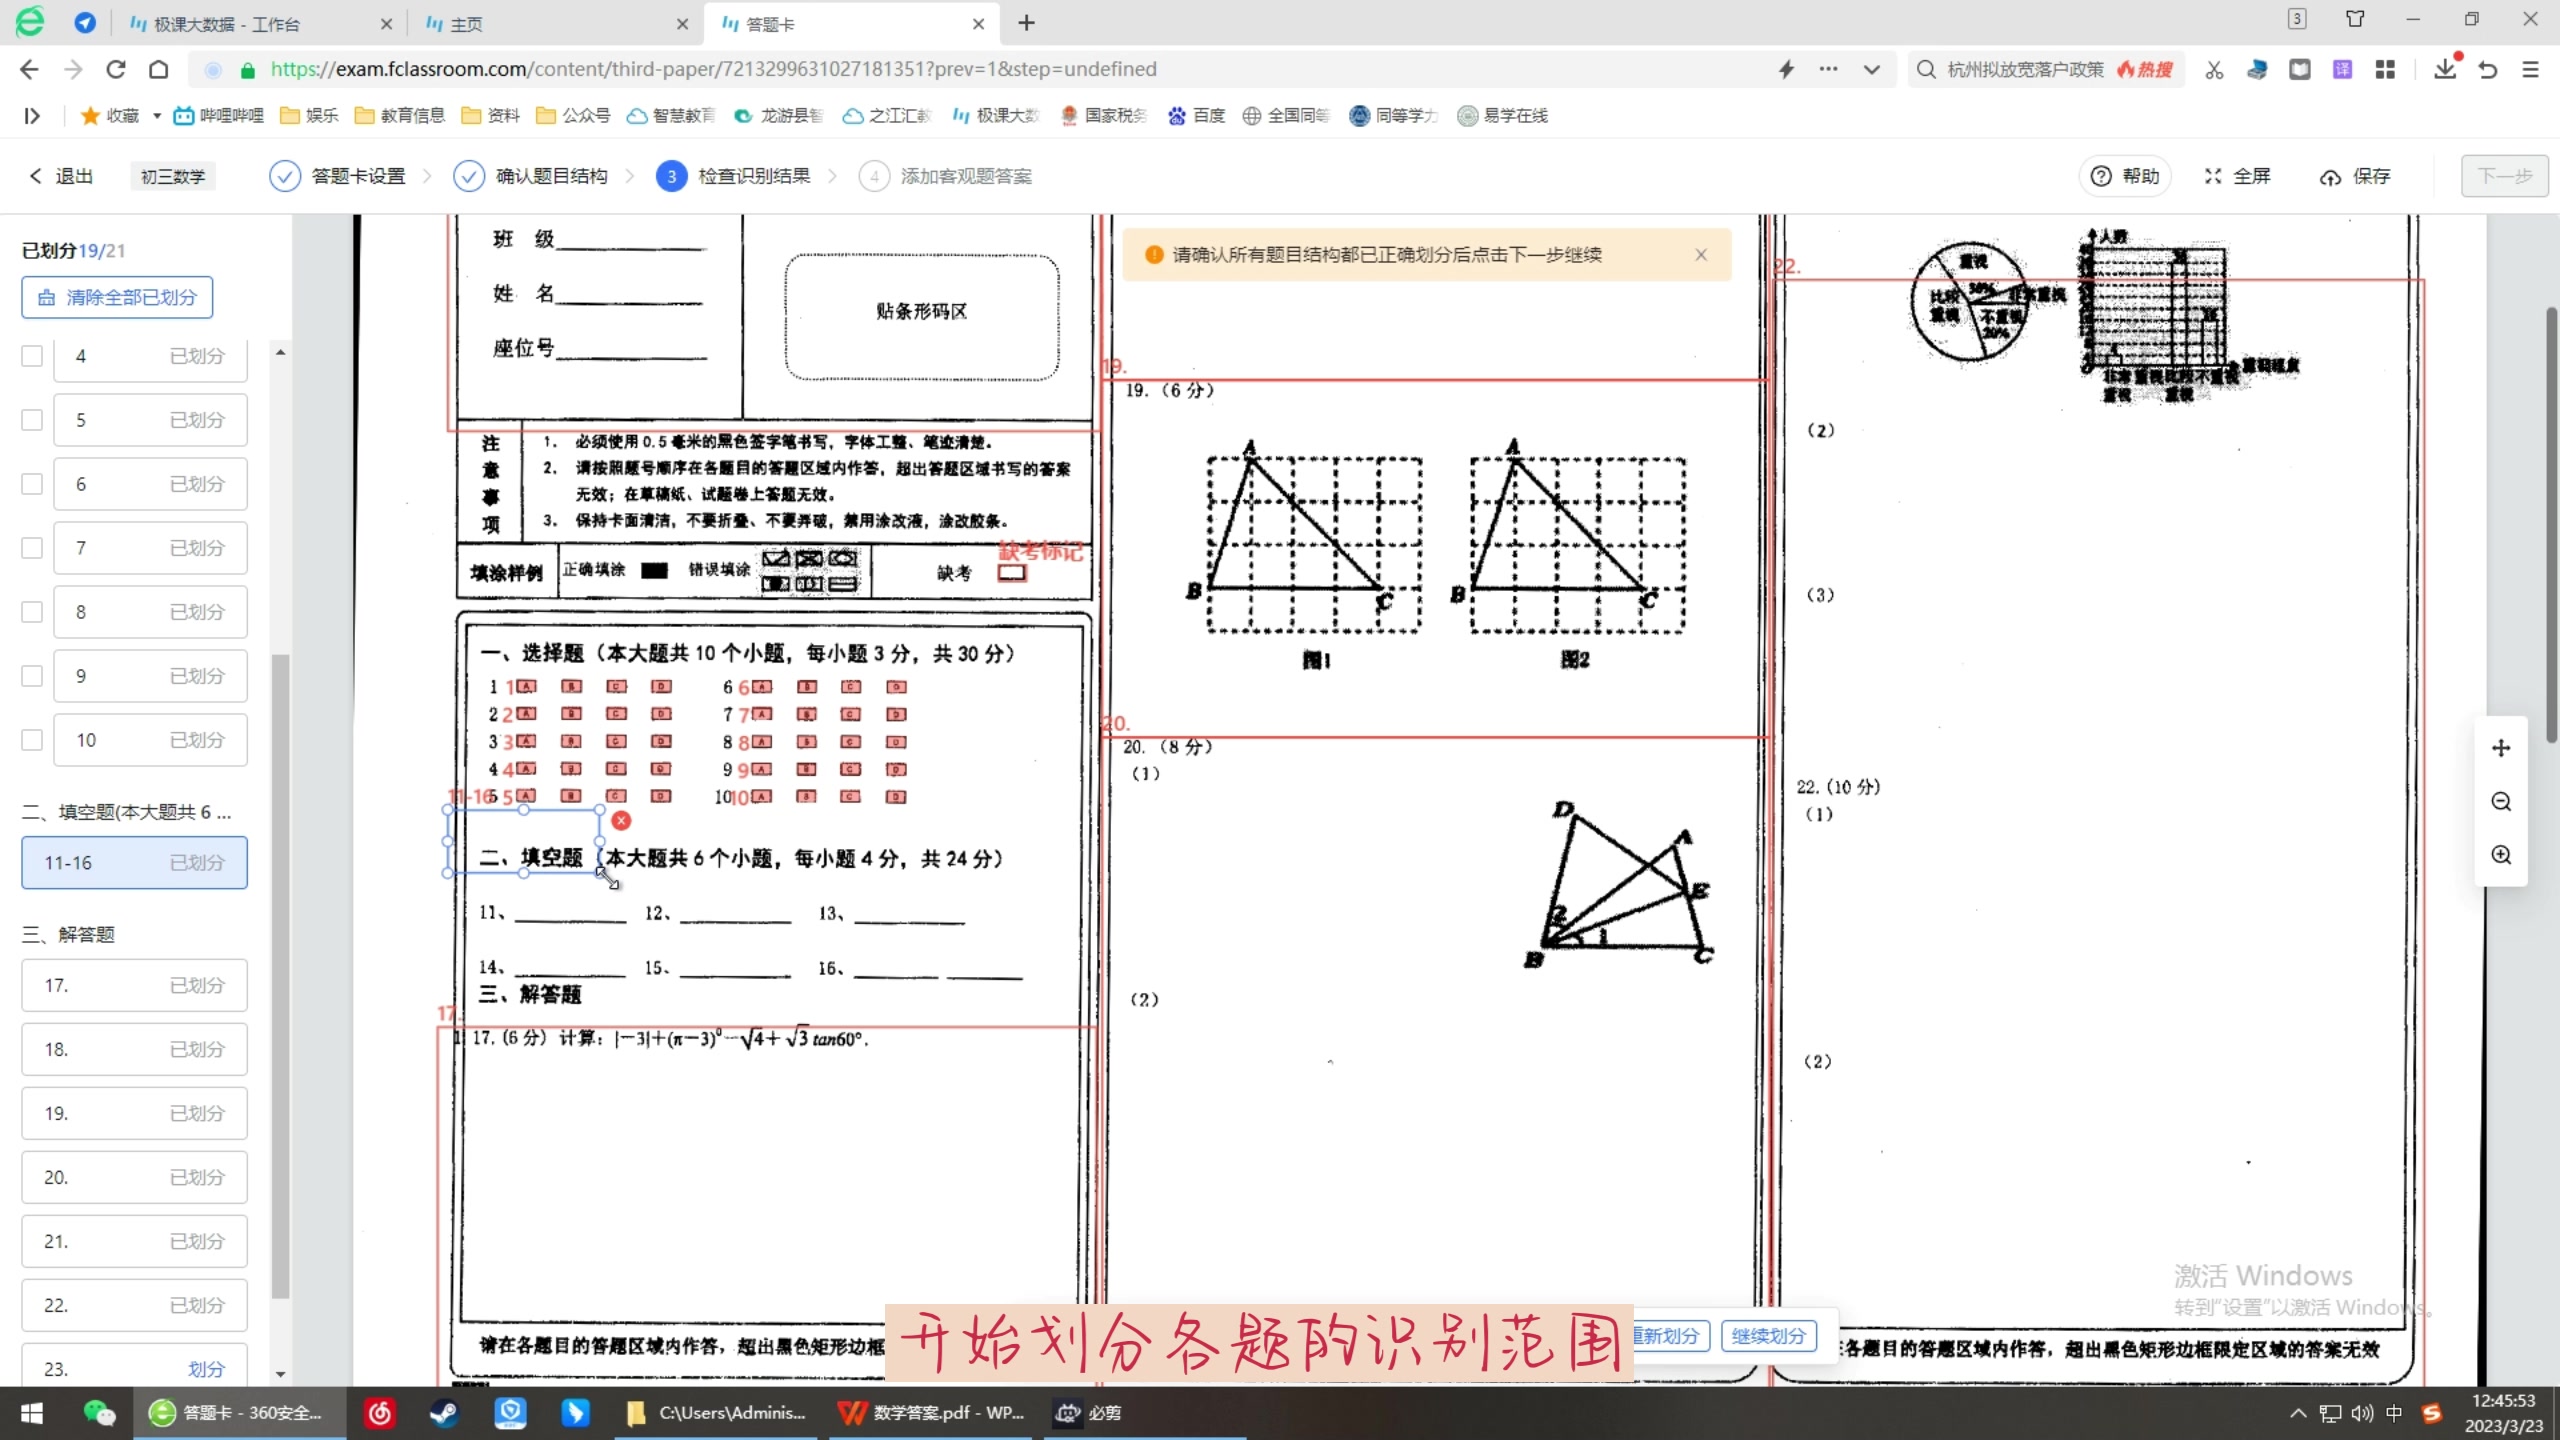
Task: Select question 17 in the list
Action: 134,985
